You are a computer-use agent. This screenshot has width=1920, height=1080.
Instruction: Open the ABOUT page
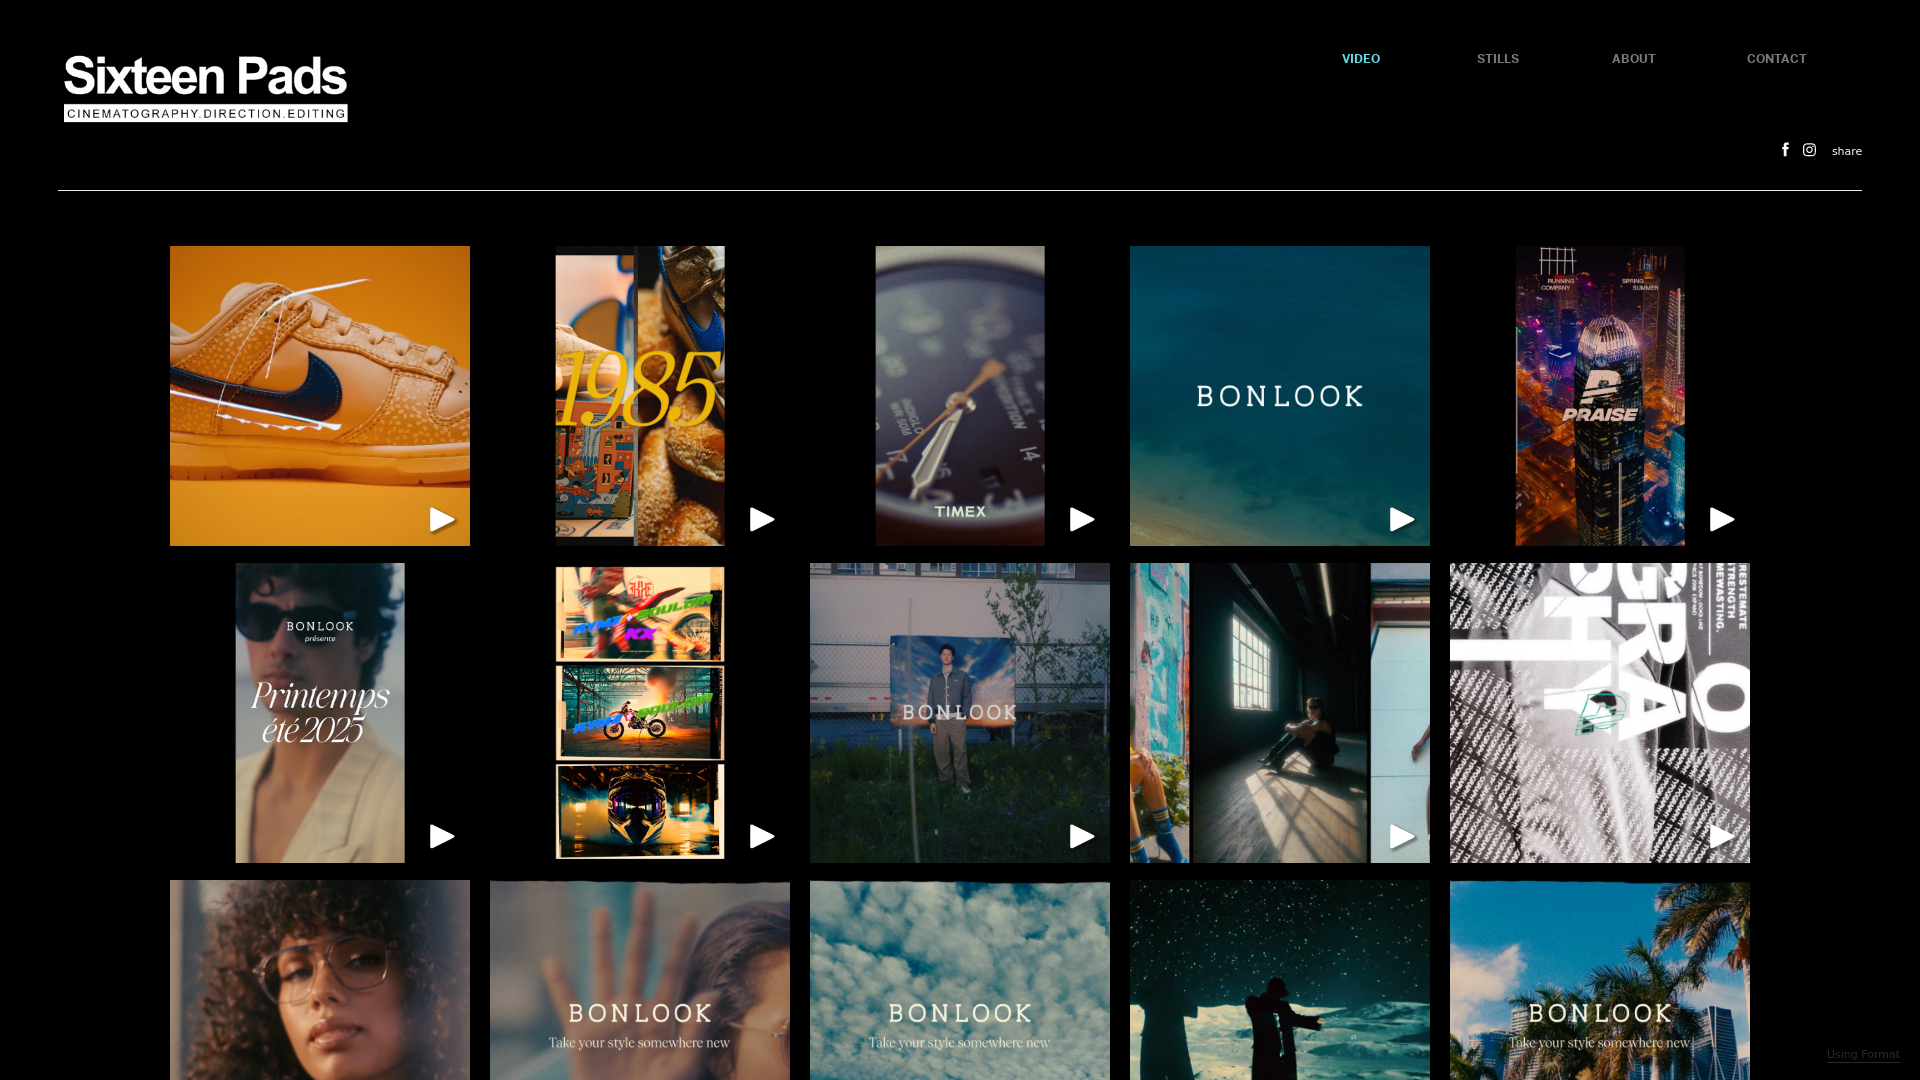click(1633, 59)
